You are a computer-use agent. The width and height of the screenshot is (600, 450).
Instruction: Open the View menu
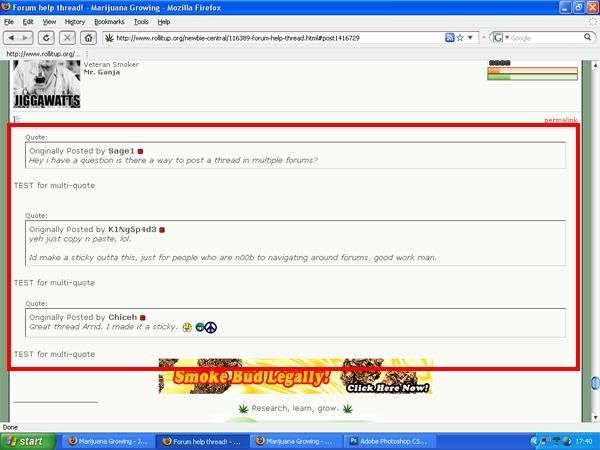pos(49,22)
